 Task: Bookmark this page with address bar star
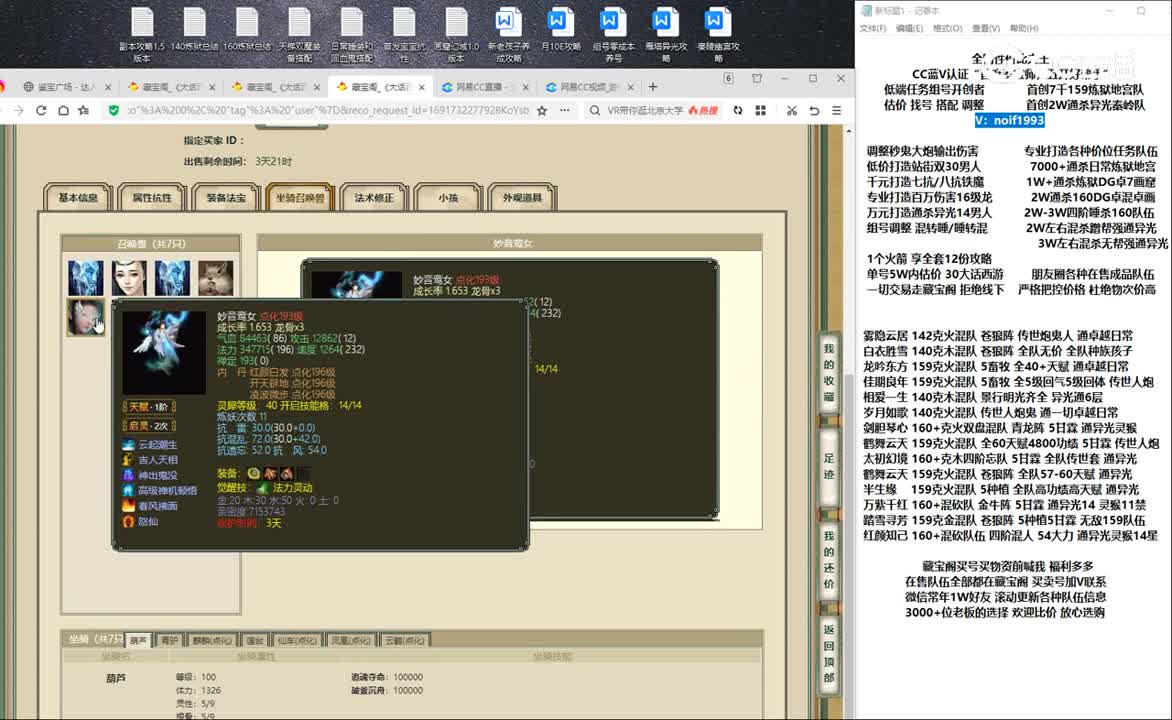point(542,111)
